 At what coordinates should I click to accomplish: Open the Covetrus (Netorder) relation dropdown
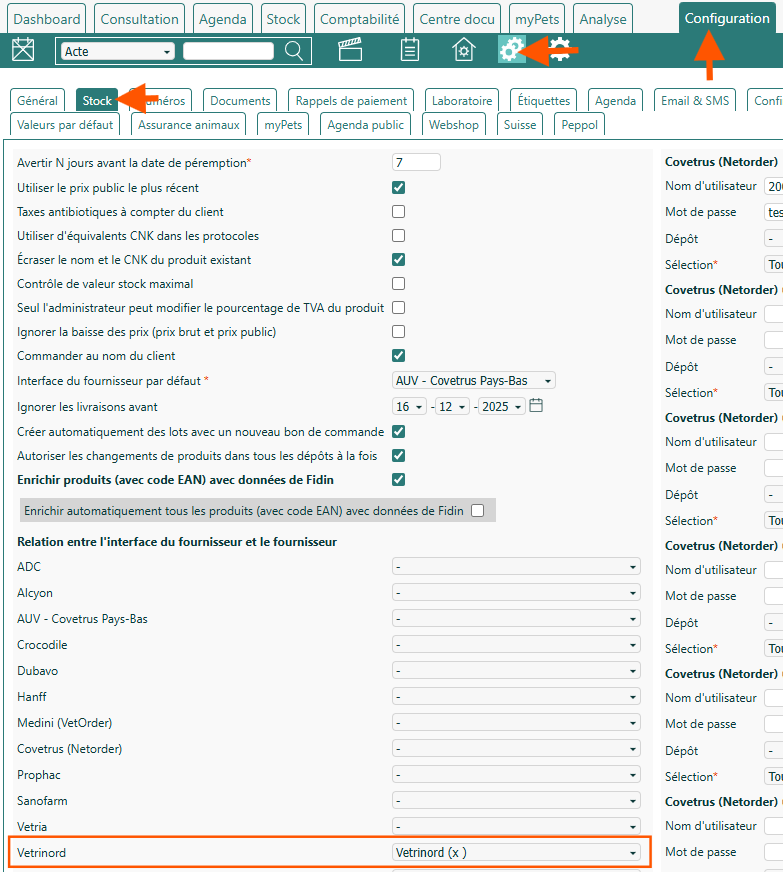[516, 749]
